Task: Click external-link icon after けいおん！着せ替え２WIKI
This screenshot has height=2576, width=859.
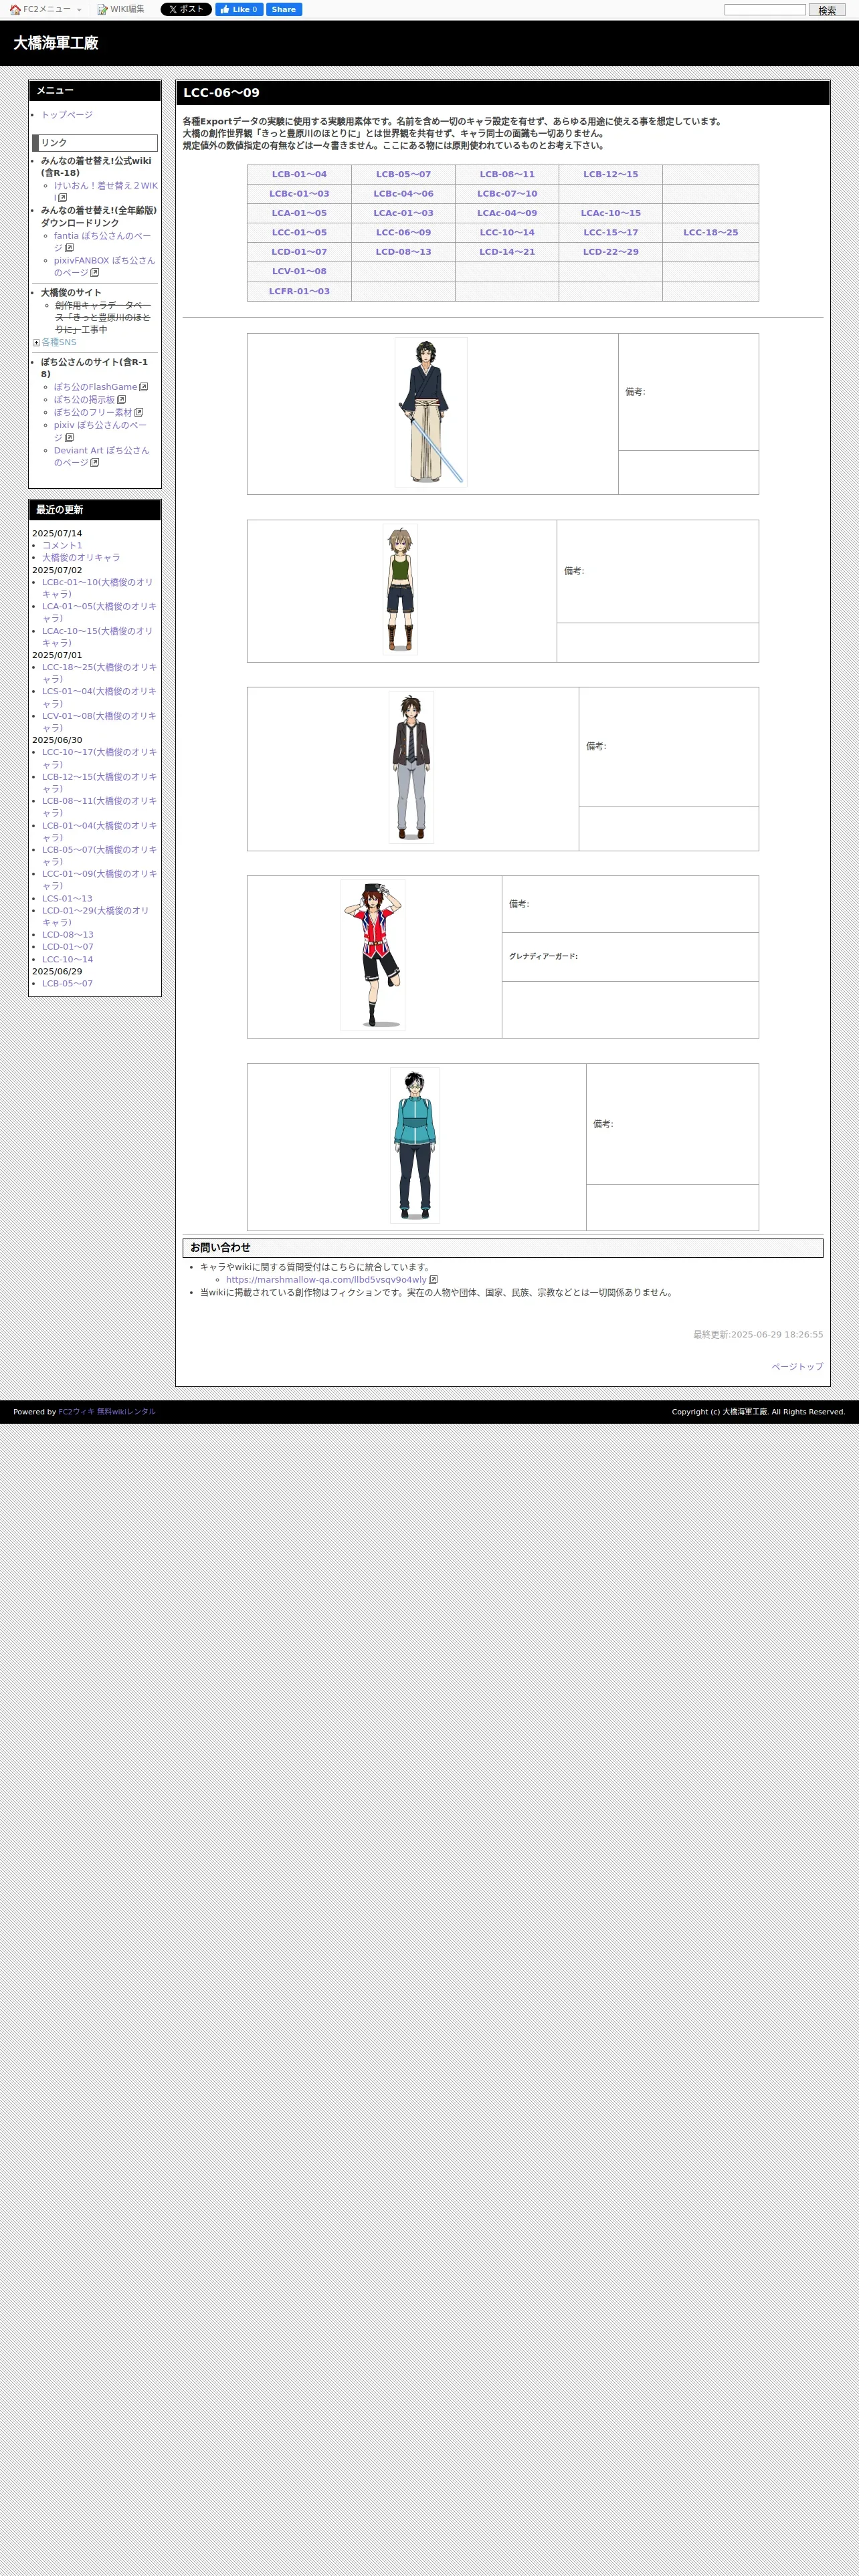Action: click(x=63, y=198)
